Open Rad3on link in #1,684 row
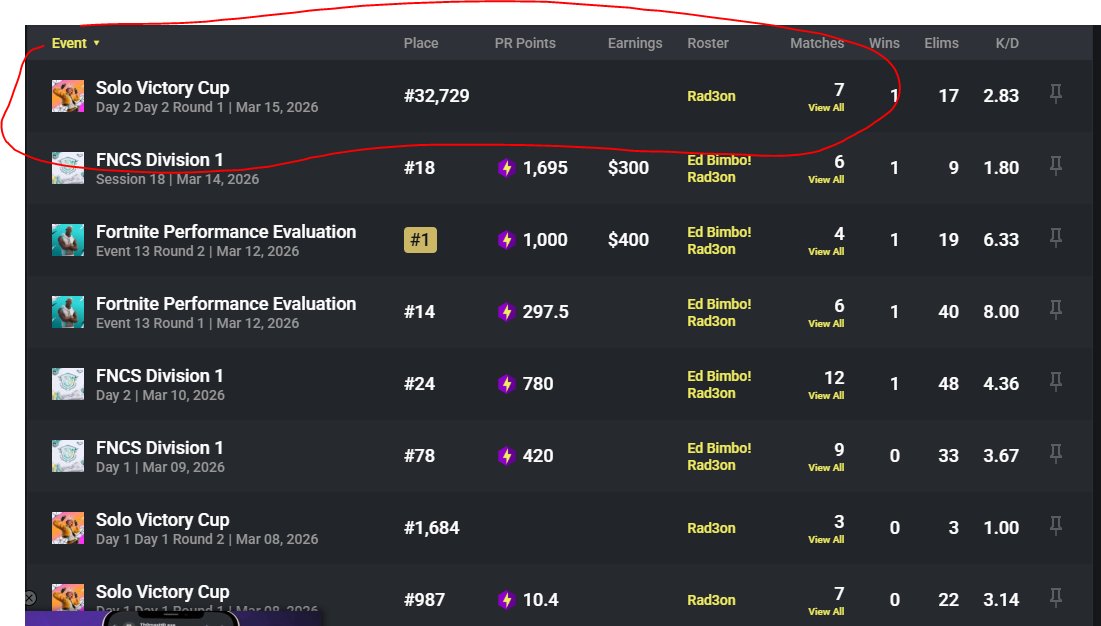The height and width of the screenshot is (626, 1101). 711,528
